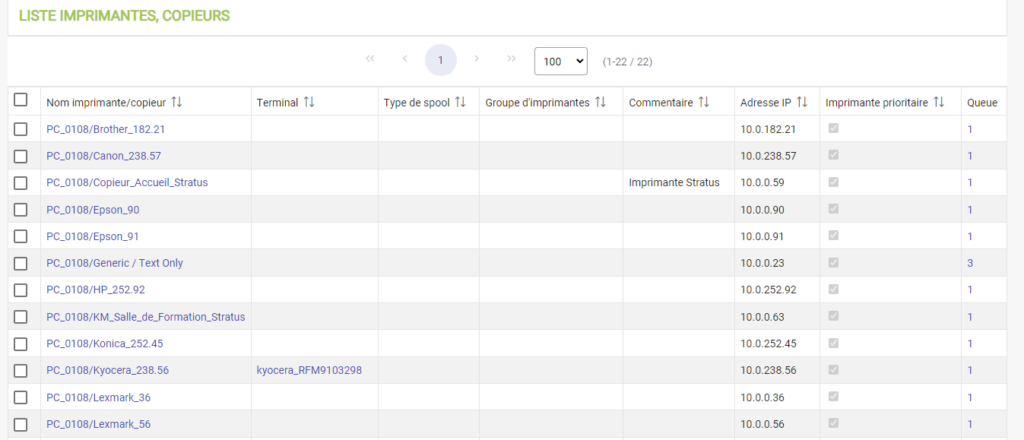Click page number 1 in pagination
Image resolution: width=1024 pixels, height=440 pixels.
[440, 60]
